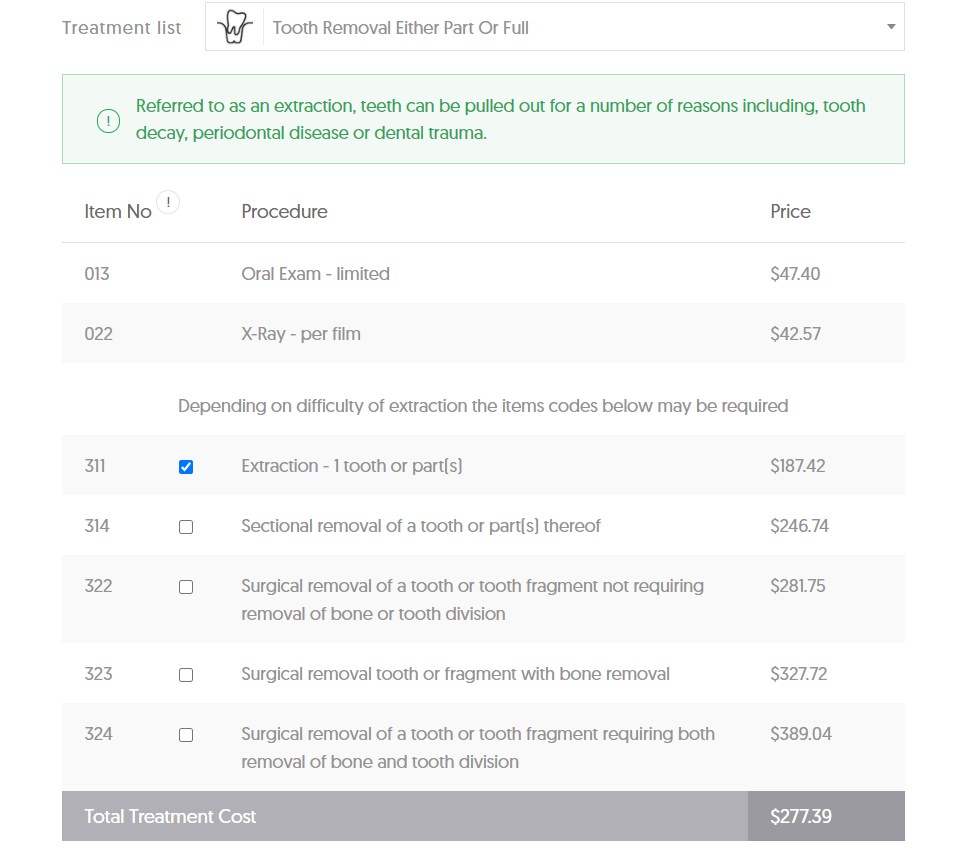
Task: Uncheck item 311 Extraction checkbox
Action: coord(186,467)
